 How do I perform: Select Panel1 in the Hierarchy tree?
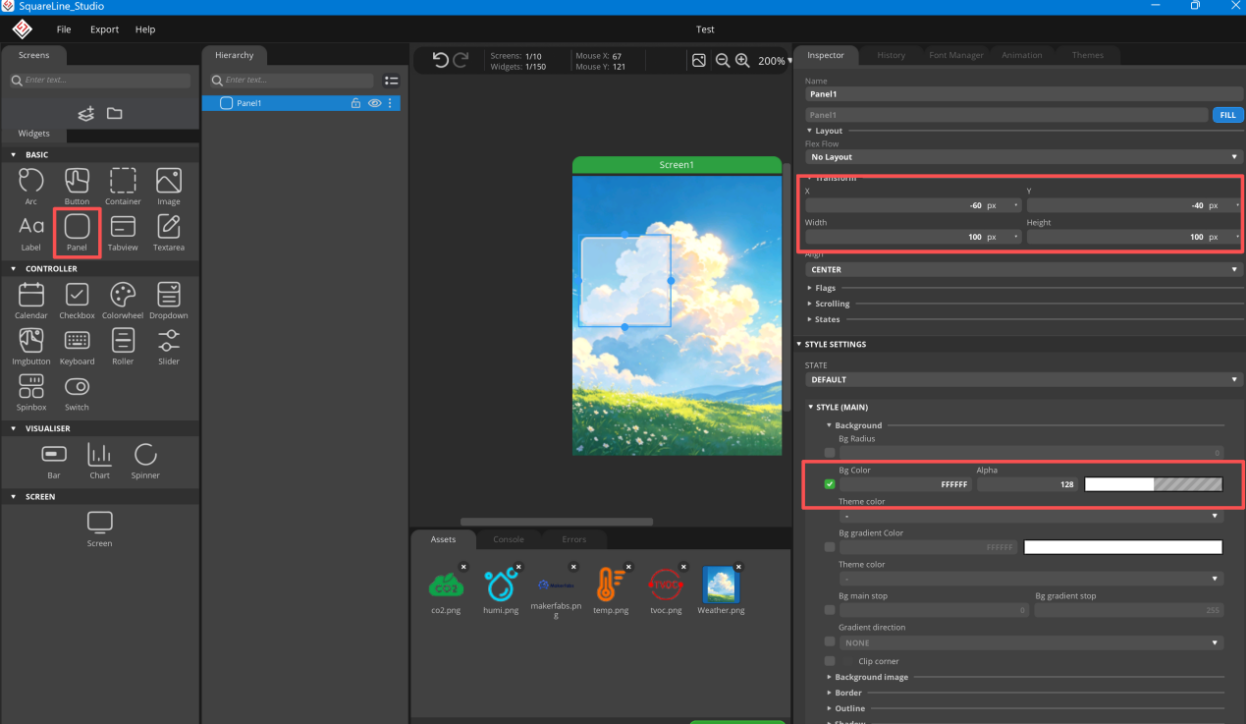(x=301, y=103)
